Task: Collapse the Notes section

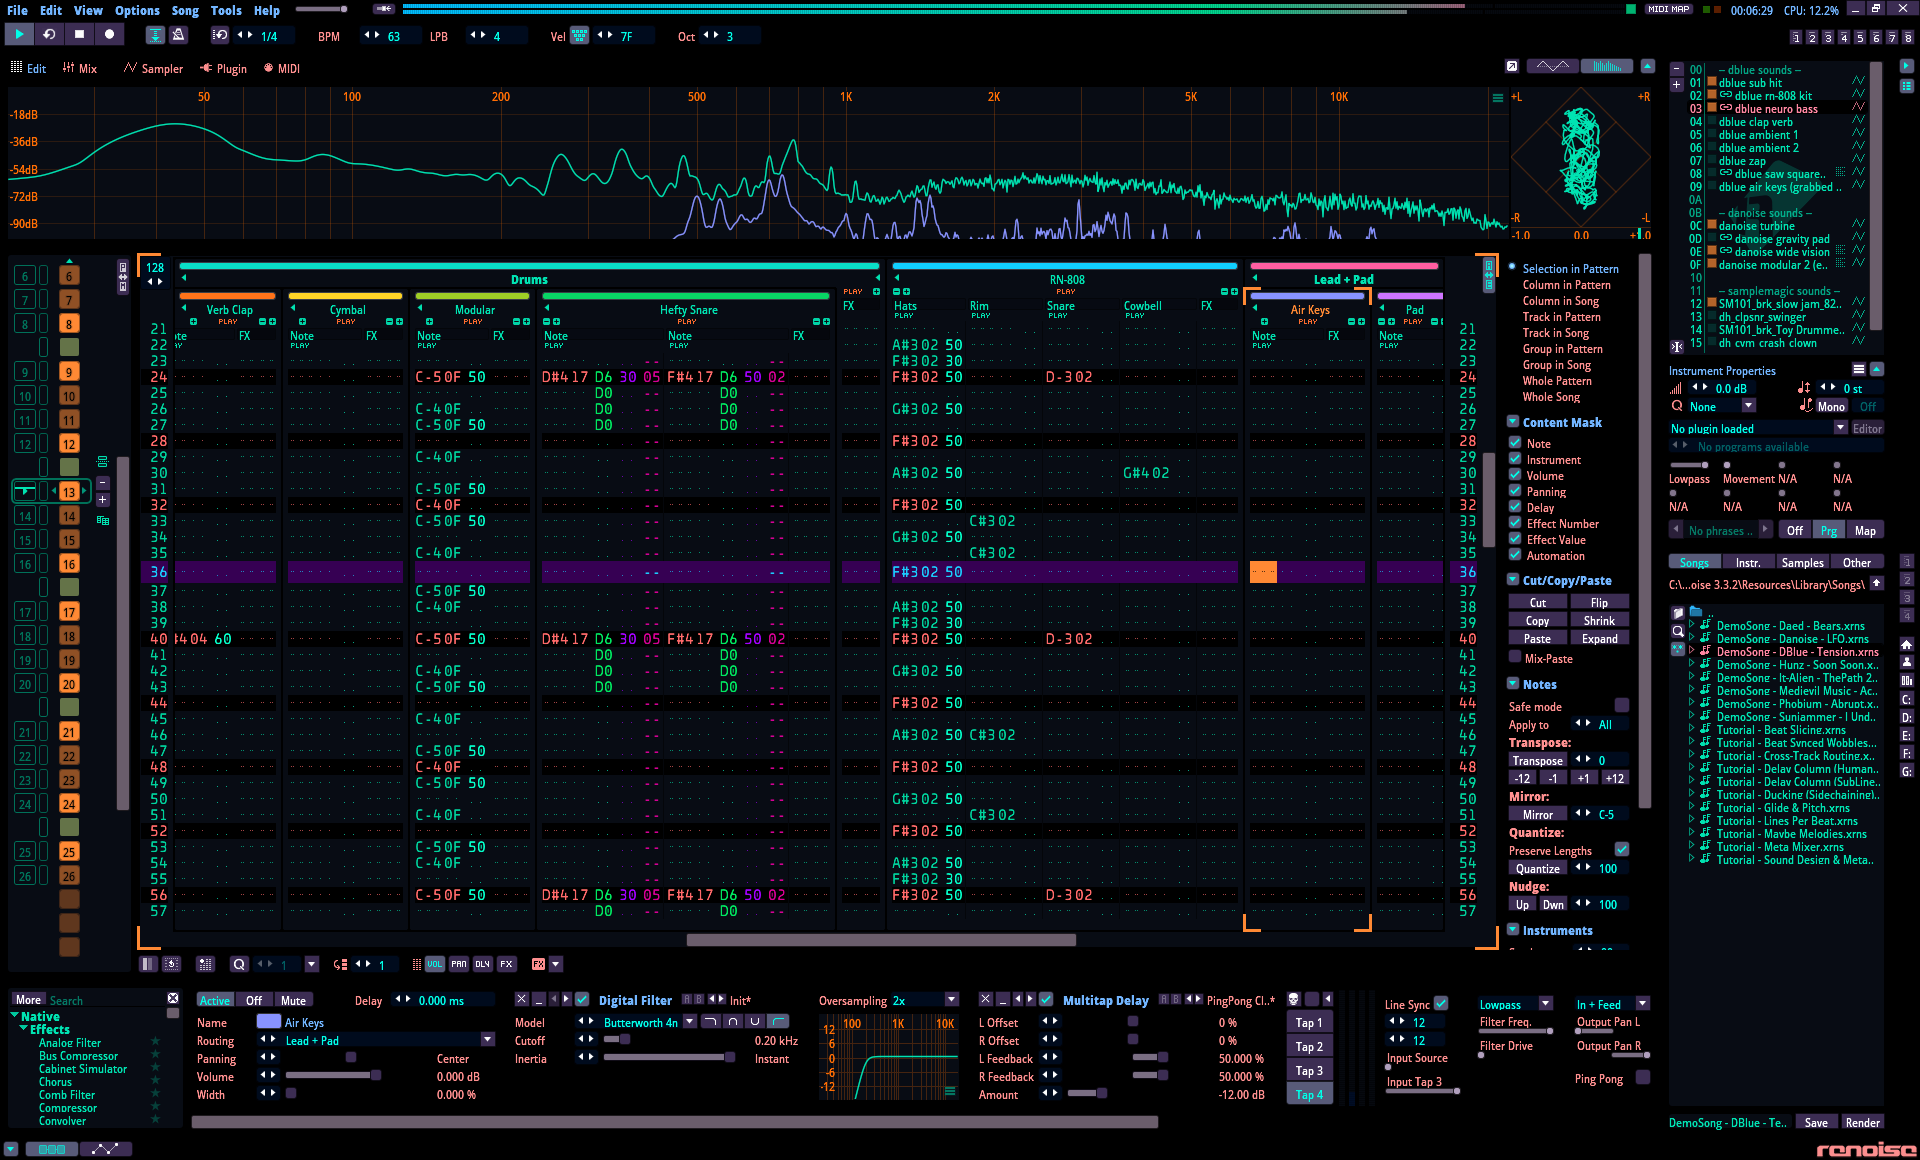Action: point(1513,683)
